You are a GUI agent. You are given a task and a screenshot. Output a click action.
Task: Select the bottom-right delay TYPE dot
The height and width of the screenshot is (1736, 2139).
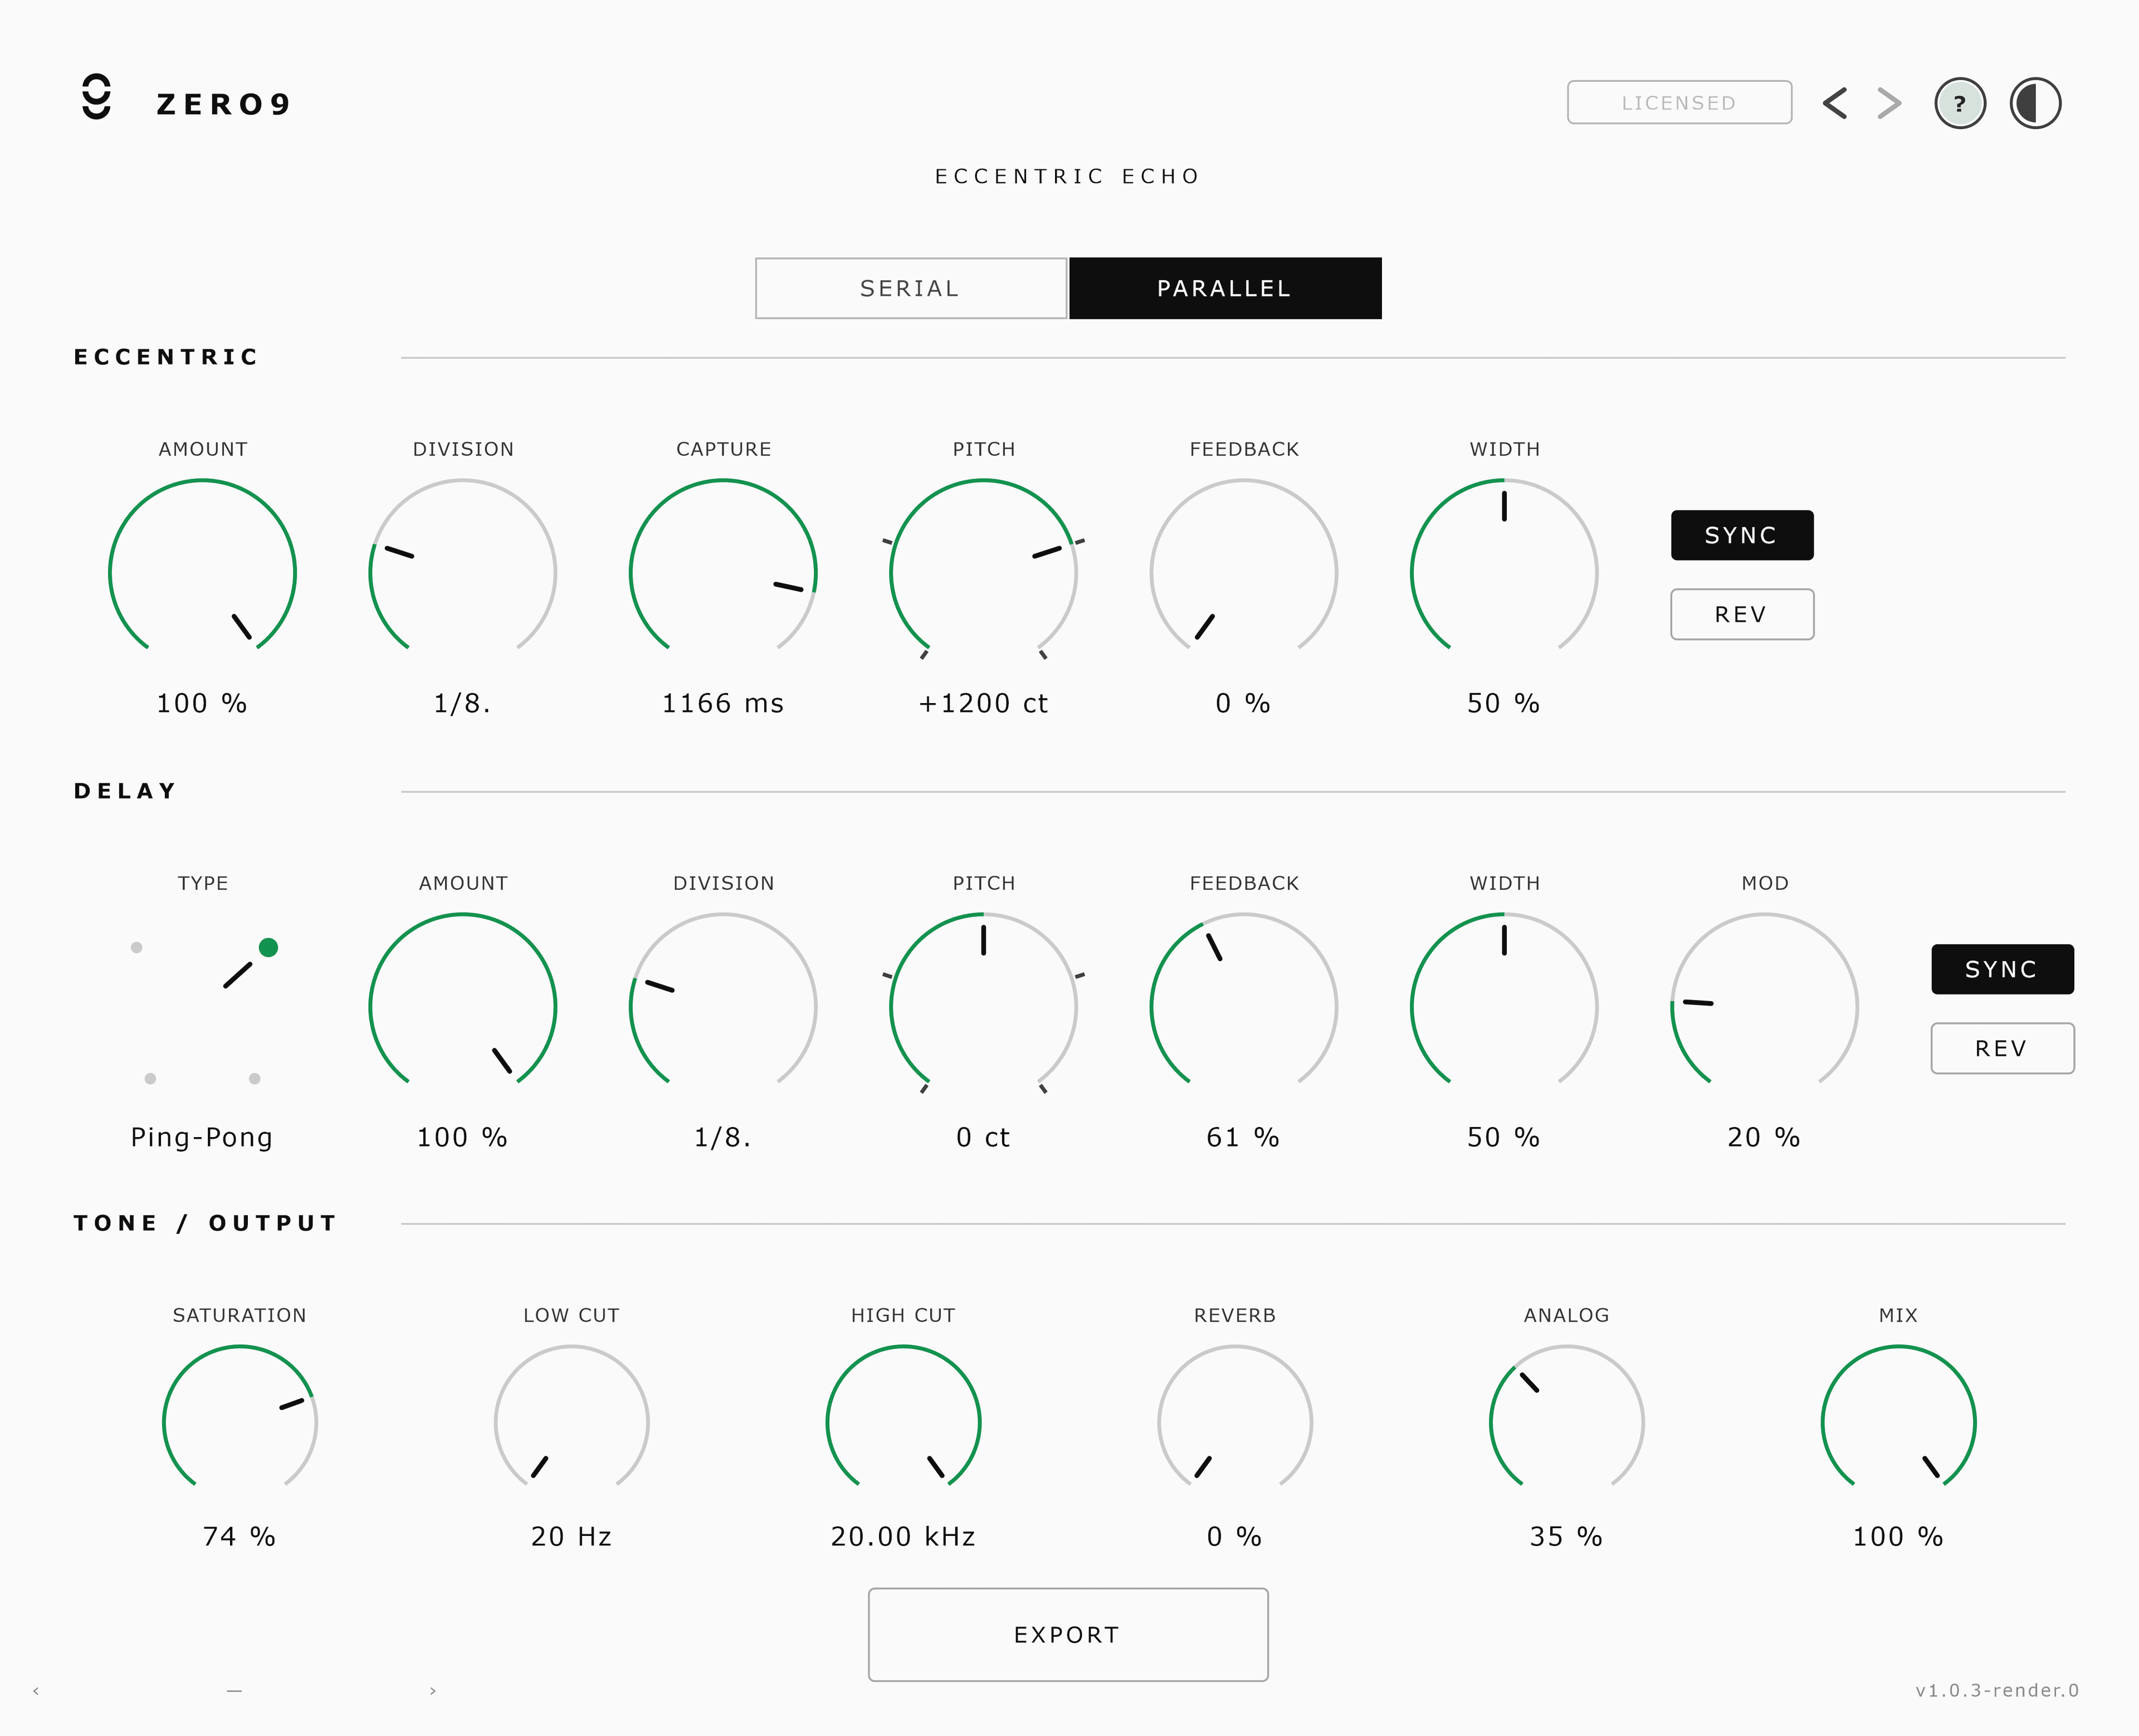[x=255, y=1078]
